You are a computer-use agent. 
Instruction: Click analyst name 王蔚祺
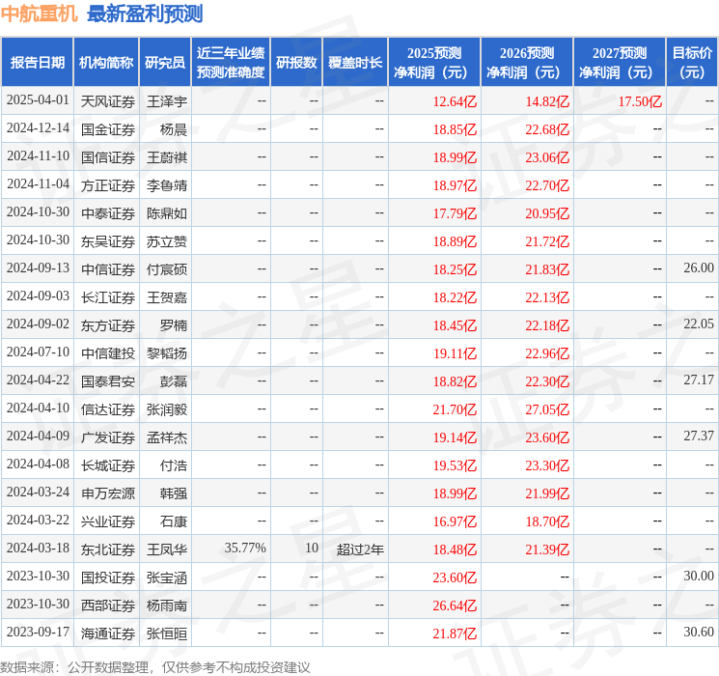[167, 157]
